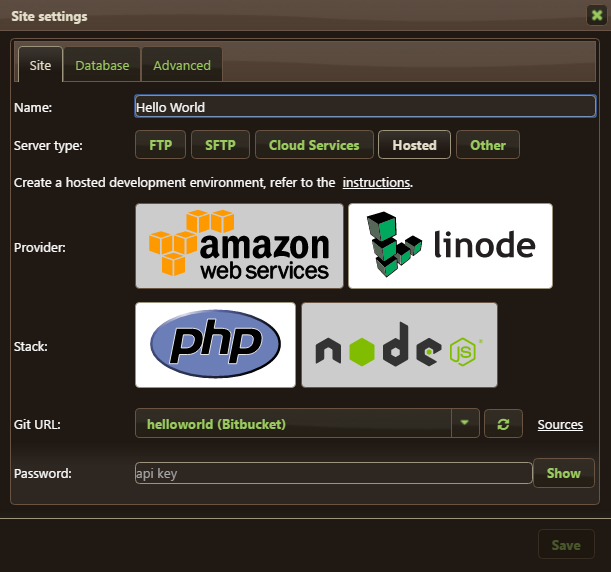Open the Sources link
The height and width of the screenshot is (572, 611).
560,424
